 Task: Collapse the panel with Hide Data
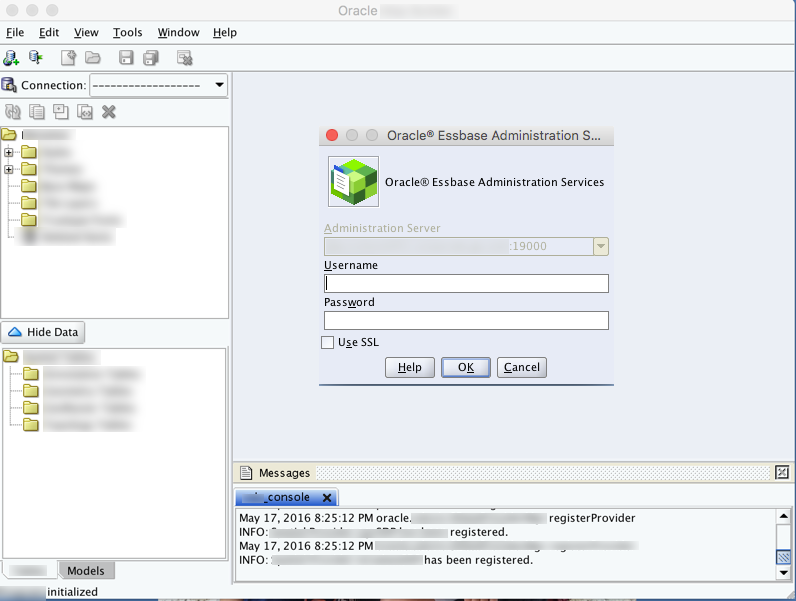point(43,332)
